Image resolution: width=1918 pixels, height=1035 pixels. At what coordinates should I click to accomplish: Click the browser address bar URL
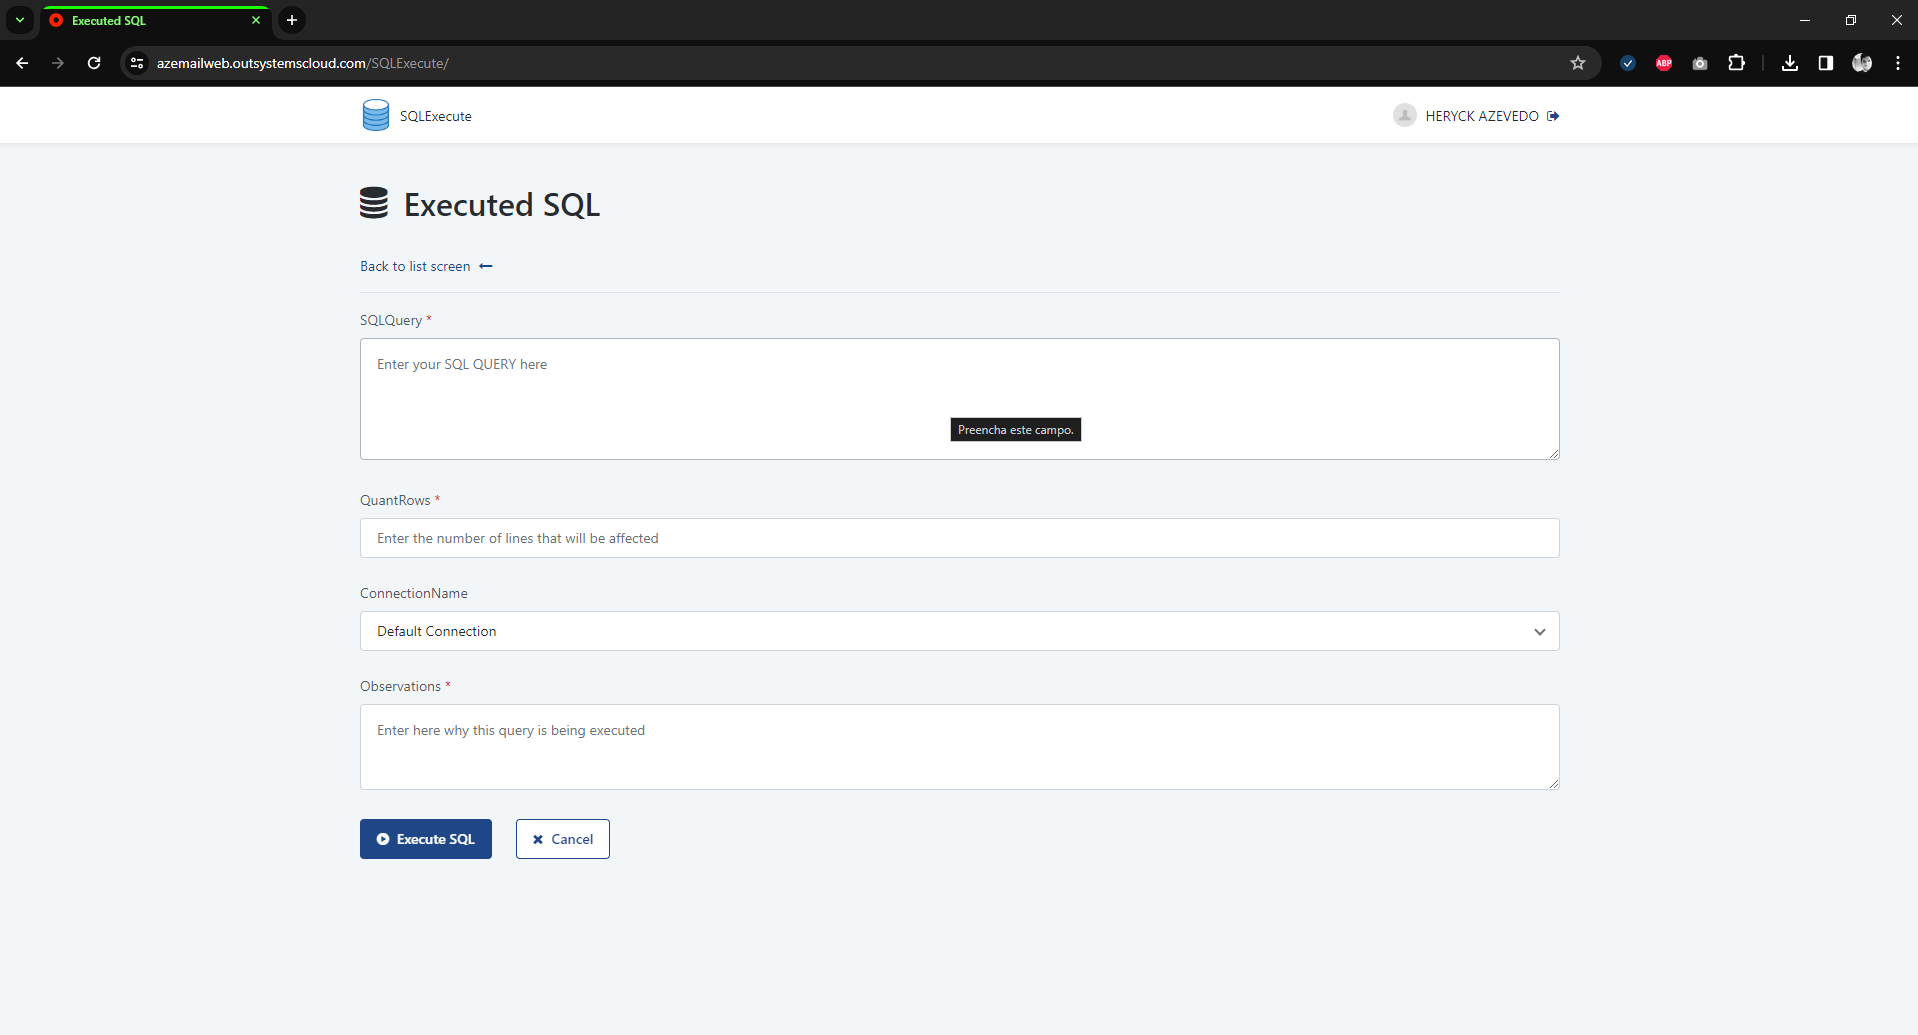[303, 63]
